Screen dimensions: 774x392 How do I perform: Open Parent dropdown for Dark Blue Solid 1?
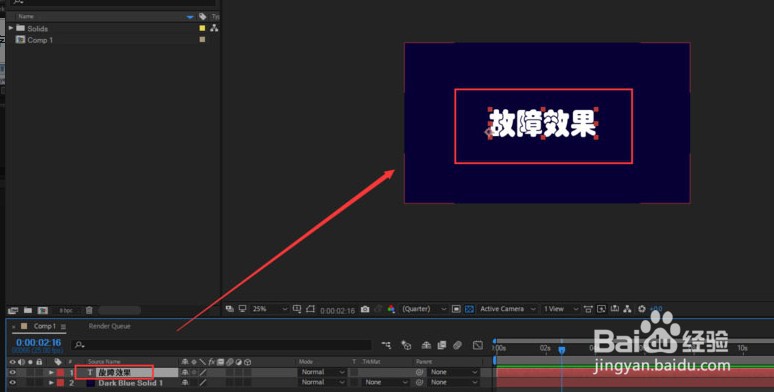coord(453,383)
